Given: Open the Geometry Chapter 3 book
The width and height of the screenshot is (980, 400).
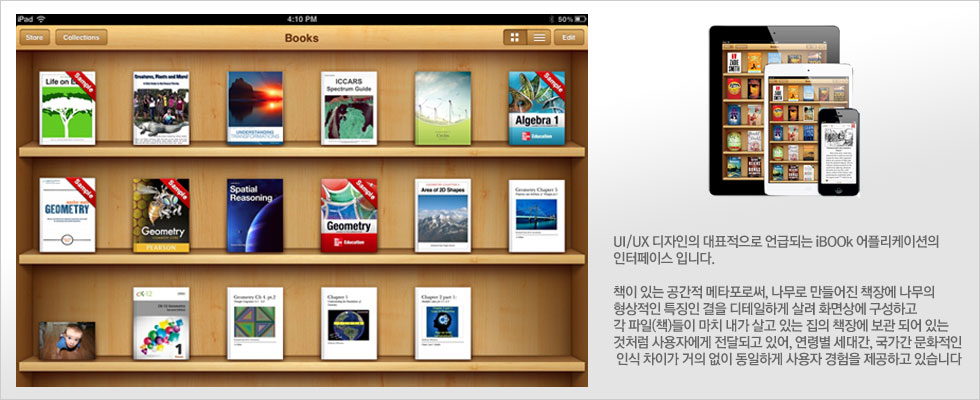Looking at the screenshot, I should coord(537,216).
